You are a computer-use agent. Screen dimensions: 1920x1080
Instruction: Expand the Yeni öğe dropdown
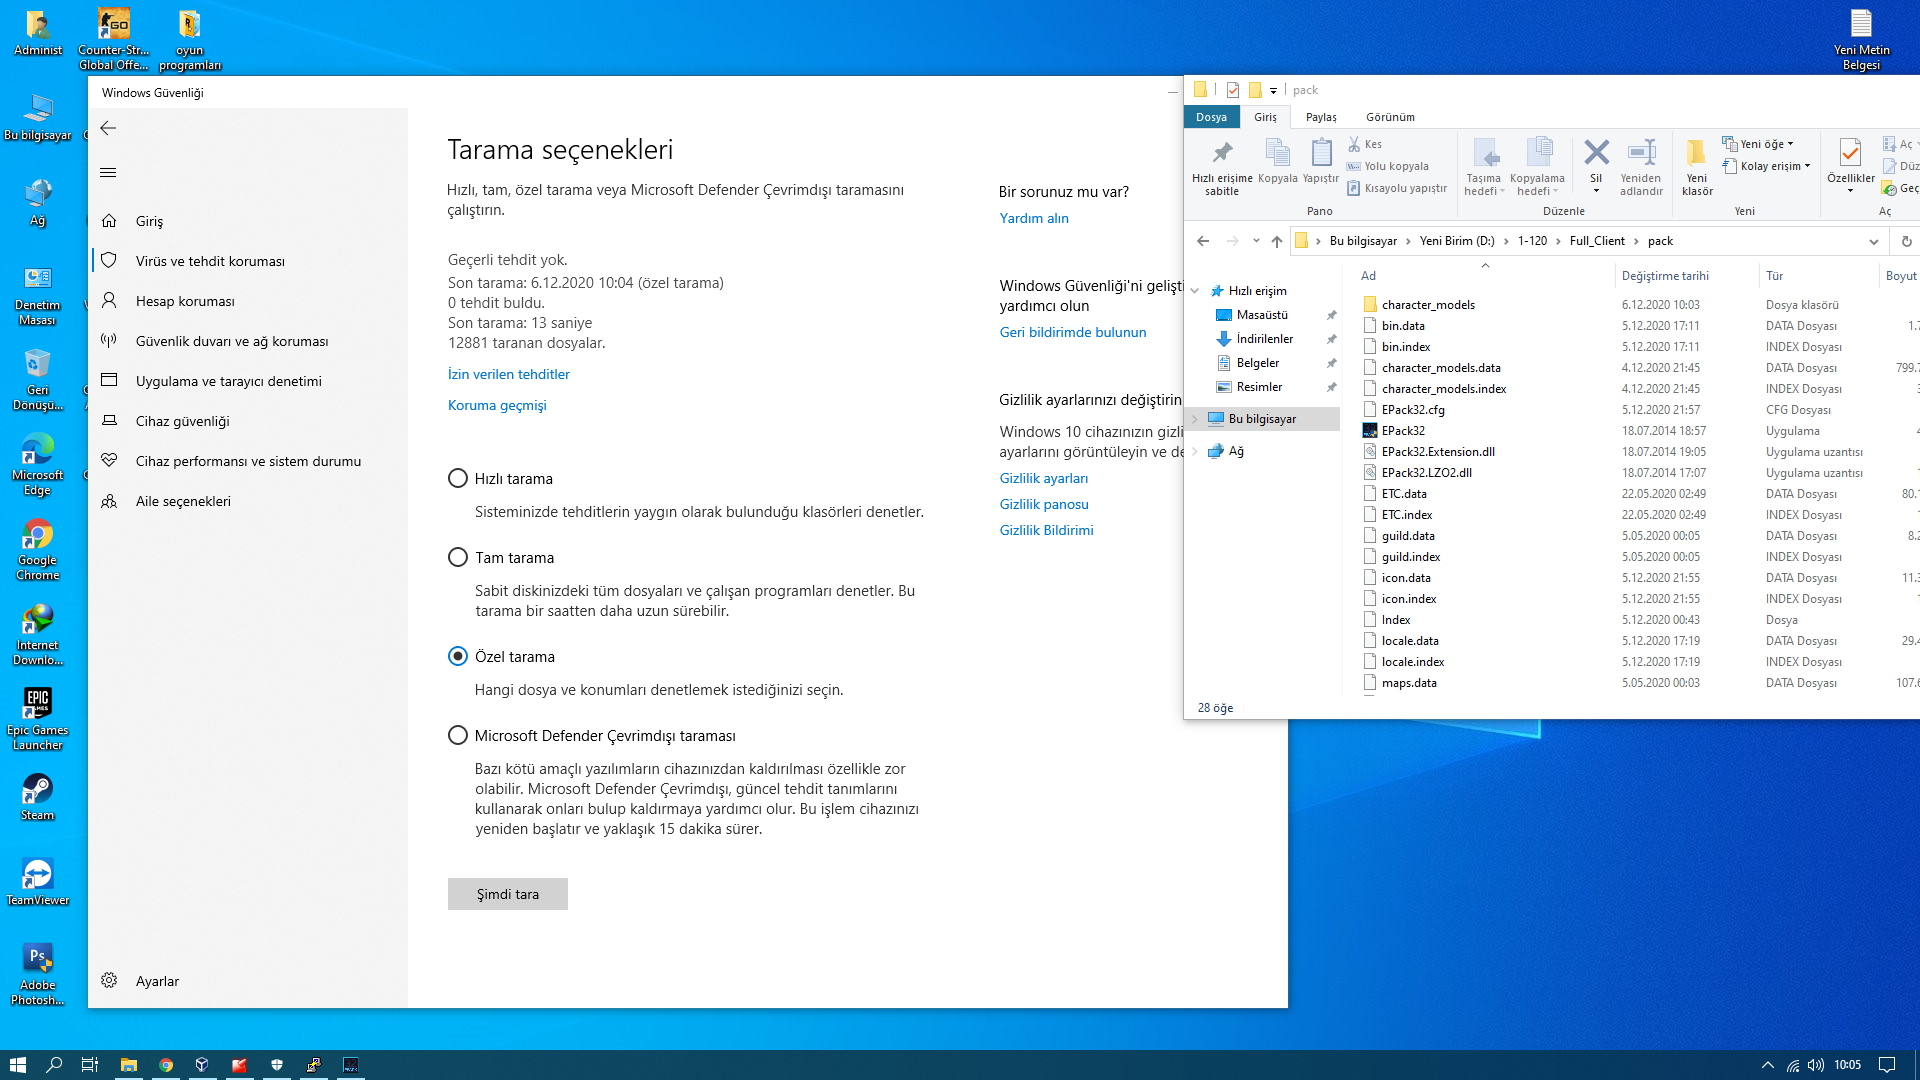coord(1758,144)
